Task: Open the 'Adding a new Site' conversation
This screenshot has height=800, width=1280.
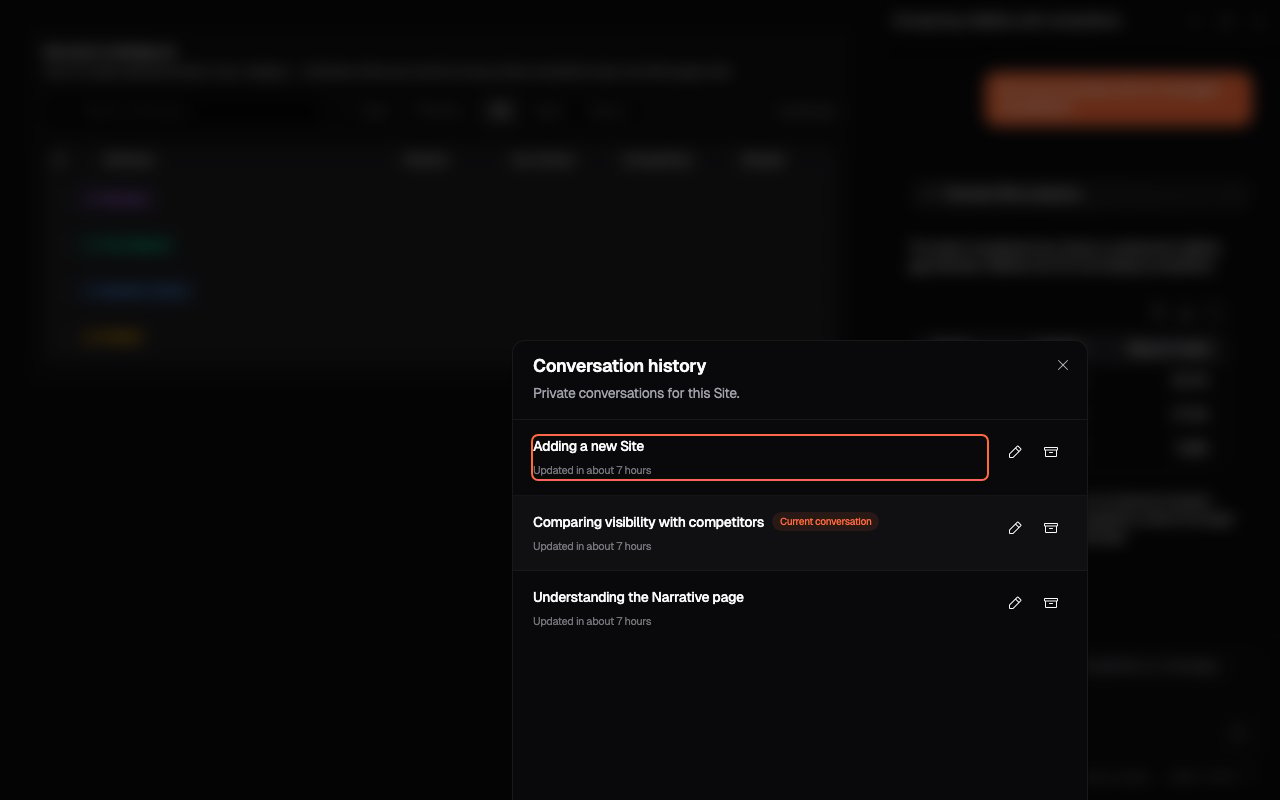Action: tap(760, 457)
